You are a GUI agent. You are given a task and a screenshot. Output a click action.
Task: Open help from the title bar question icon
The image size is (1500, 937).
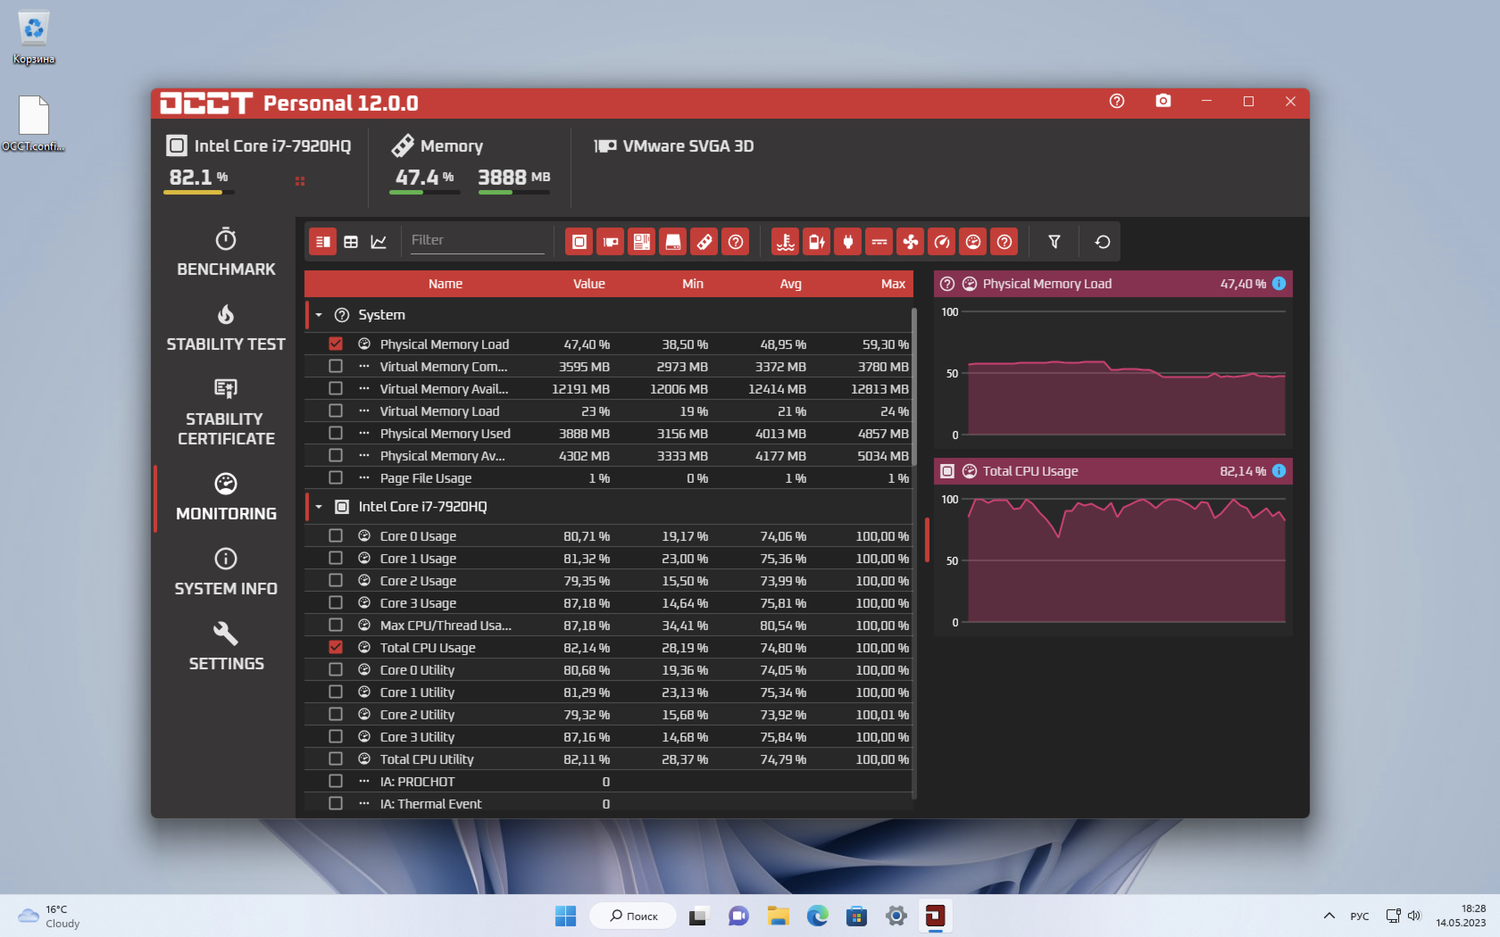pos(1117,101)
